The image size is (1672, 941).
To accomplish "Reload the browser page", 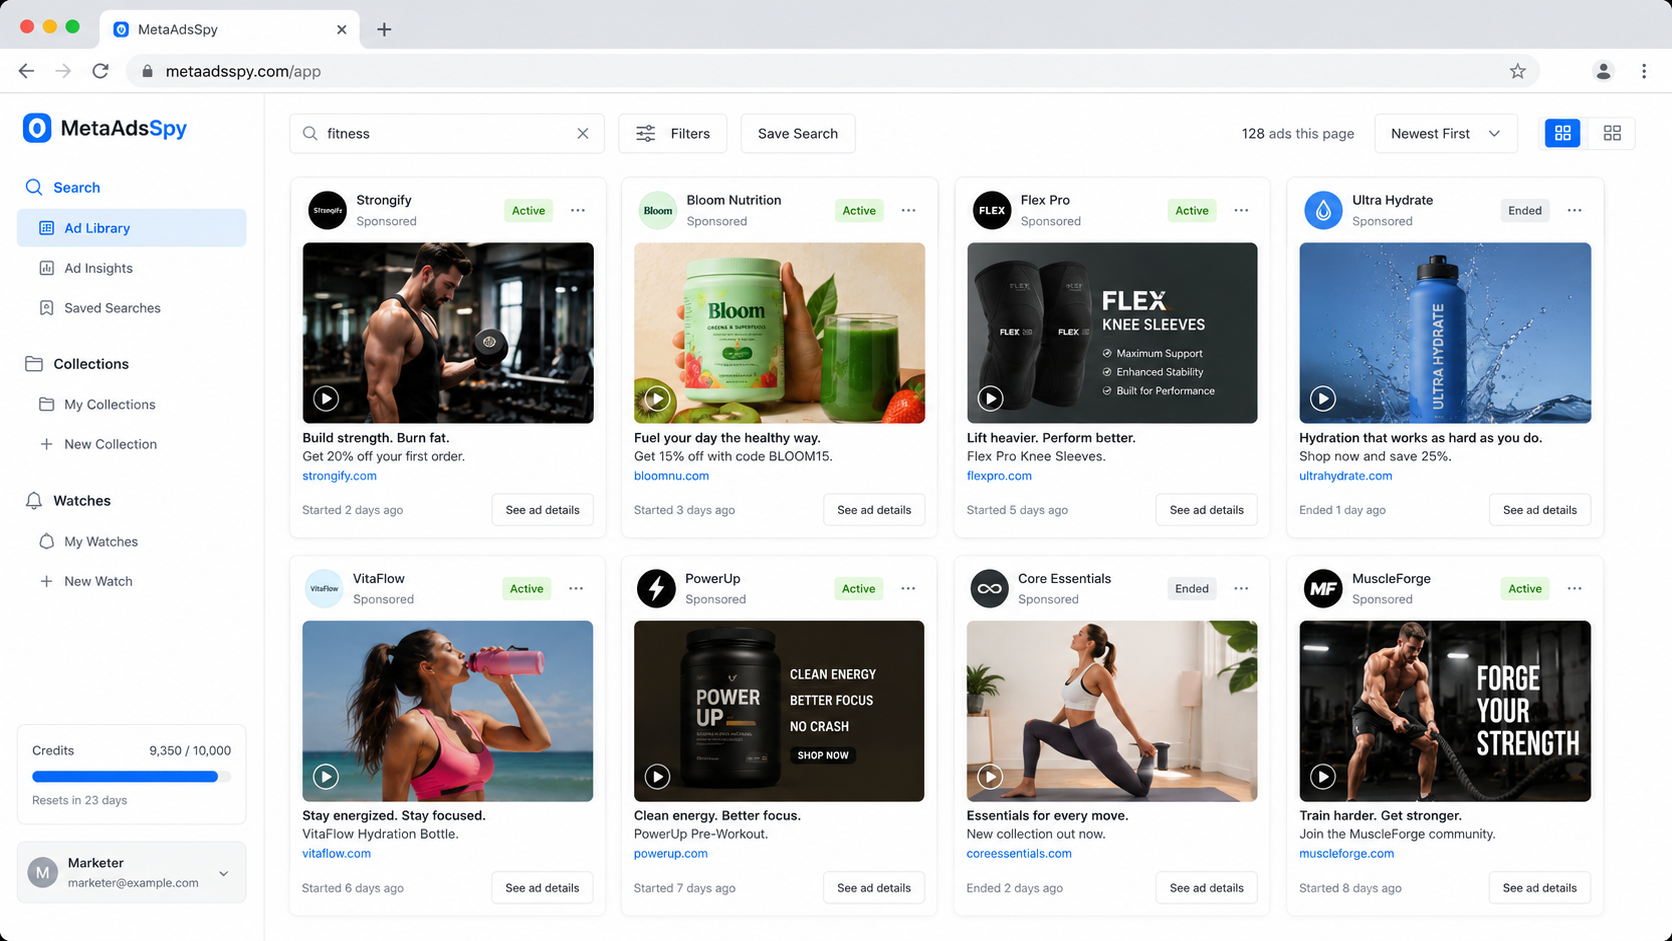I will (x=100, y=71).
